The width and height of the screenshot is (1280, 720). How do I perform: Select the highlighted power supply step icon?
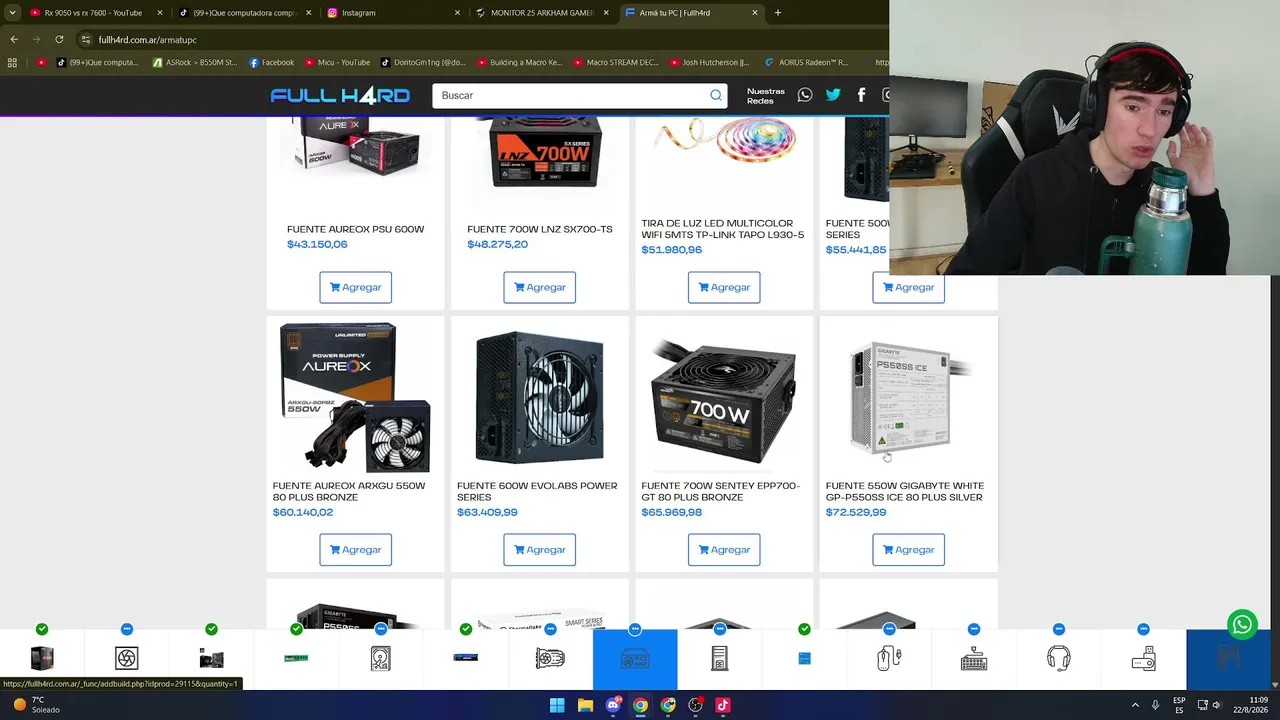tap(635, 658)
